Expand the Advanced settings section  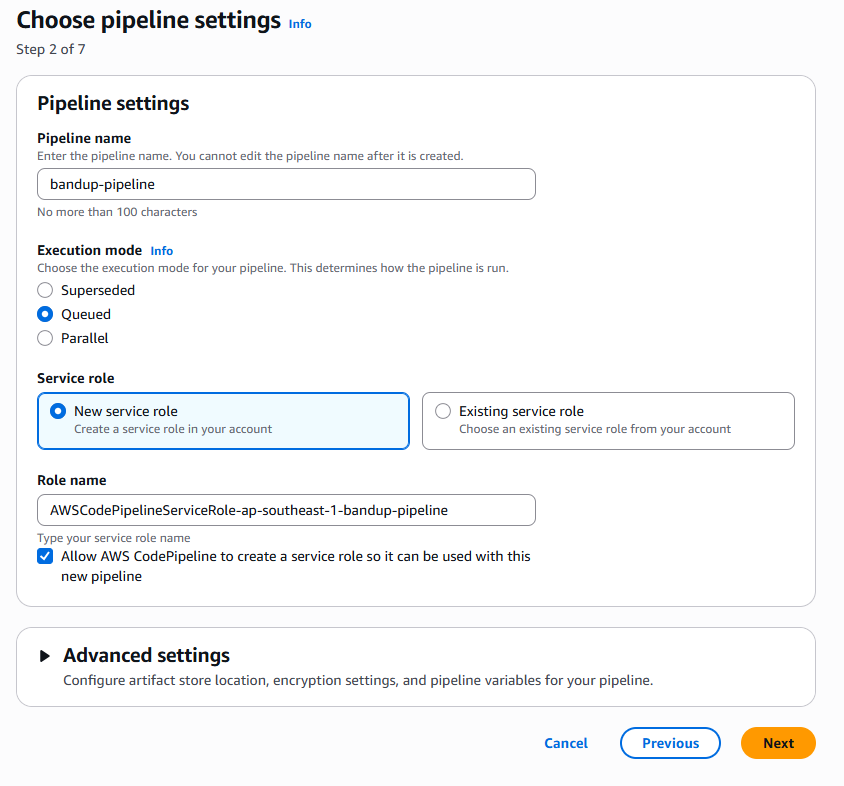(147, 655)
